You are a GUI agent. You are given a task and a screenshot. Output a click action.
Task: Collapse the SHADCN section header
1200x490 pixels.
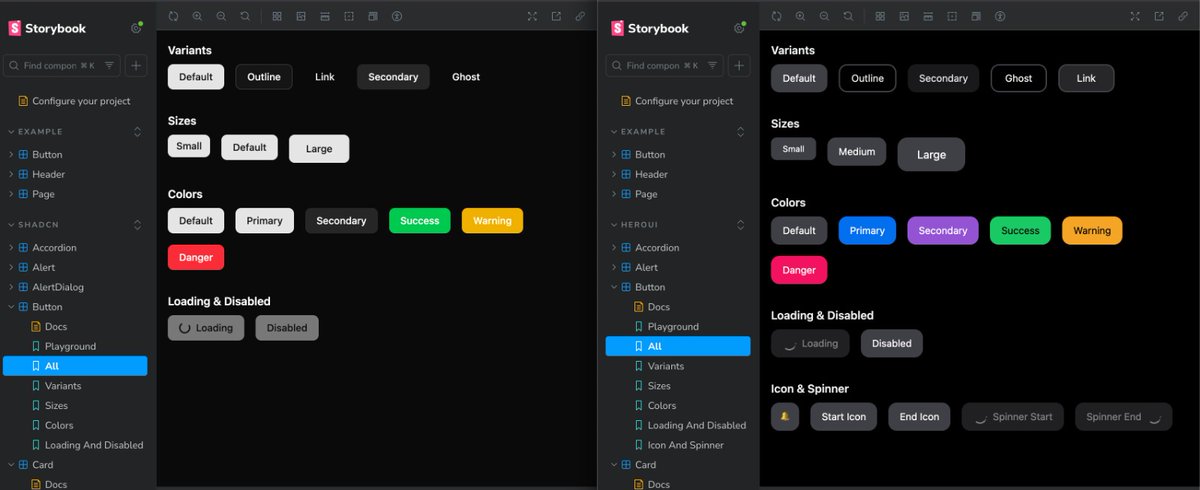[x=40, y=225]
